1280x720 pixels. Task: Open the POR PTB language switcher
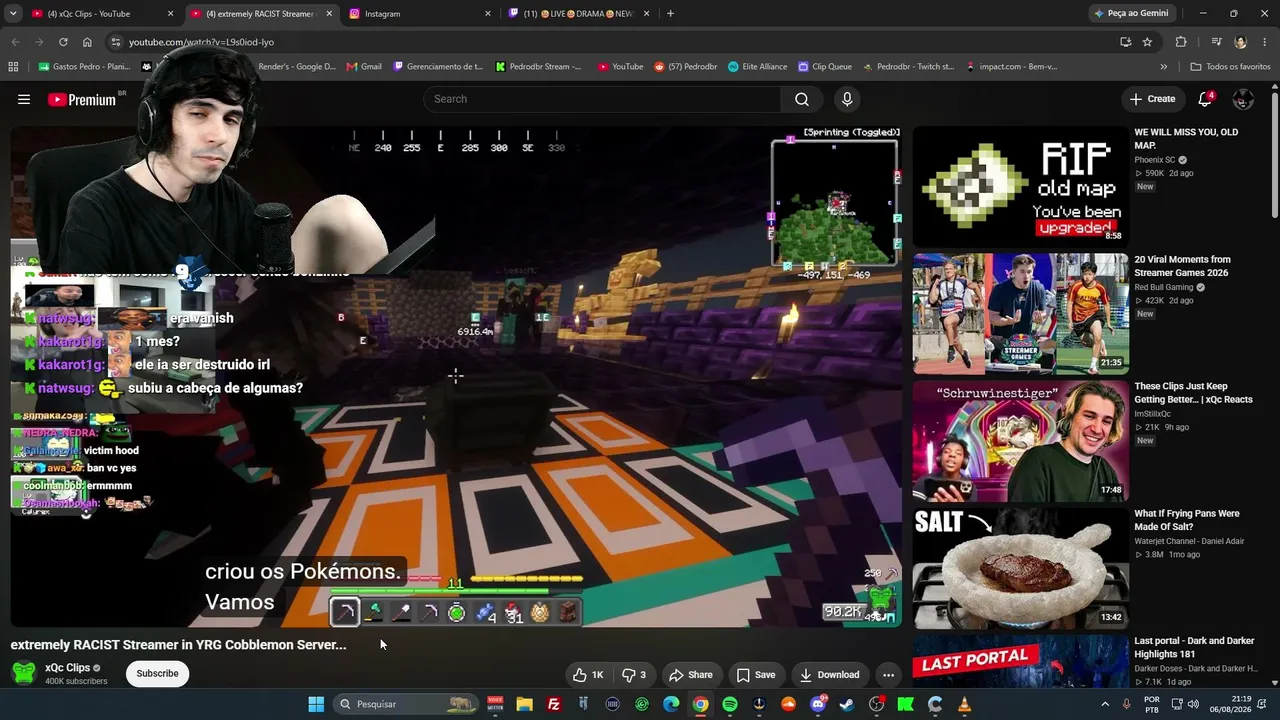(1152, 704)
